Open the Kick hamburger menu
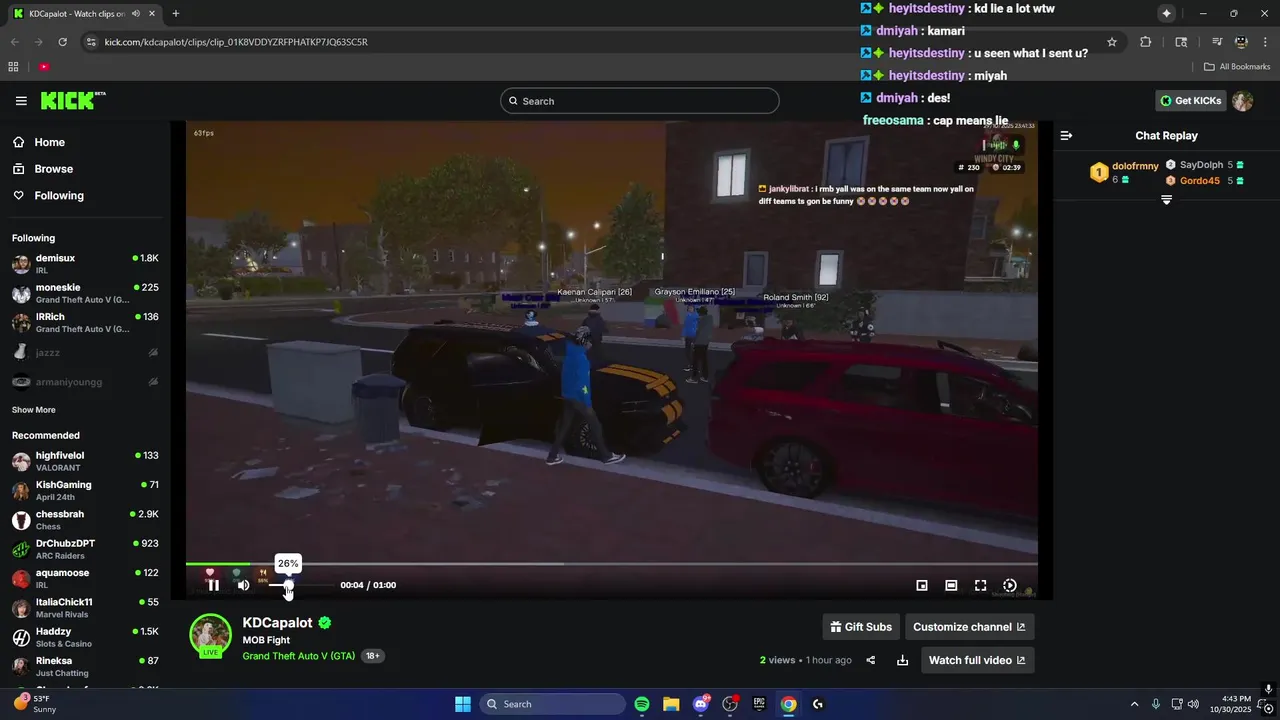The image size is (1280, 720). [x=21, y=101]
